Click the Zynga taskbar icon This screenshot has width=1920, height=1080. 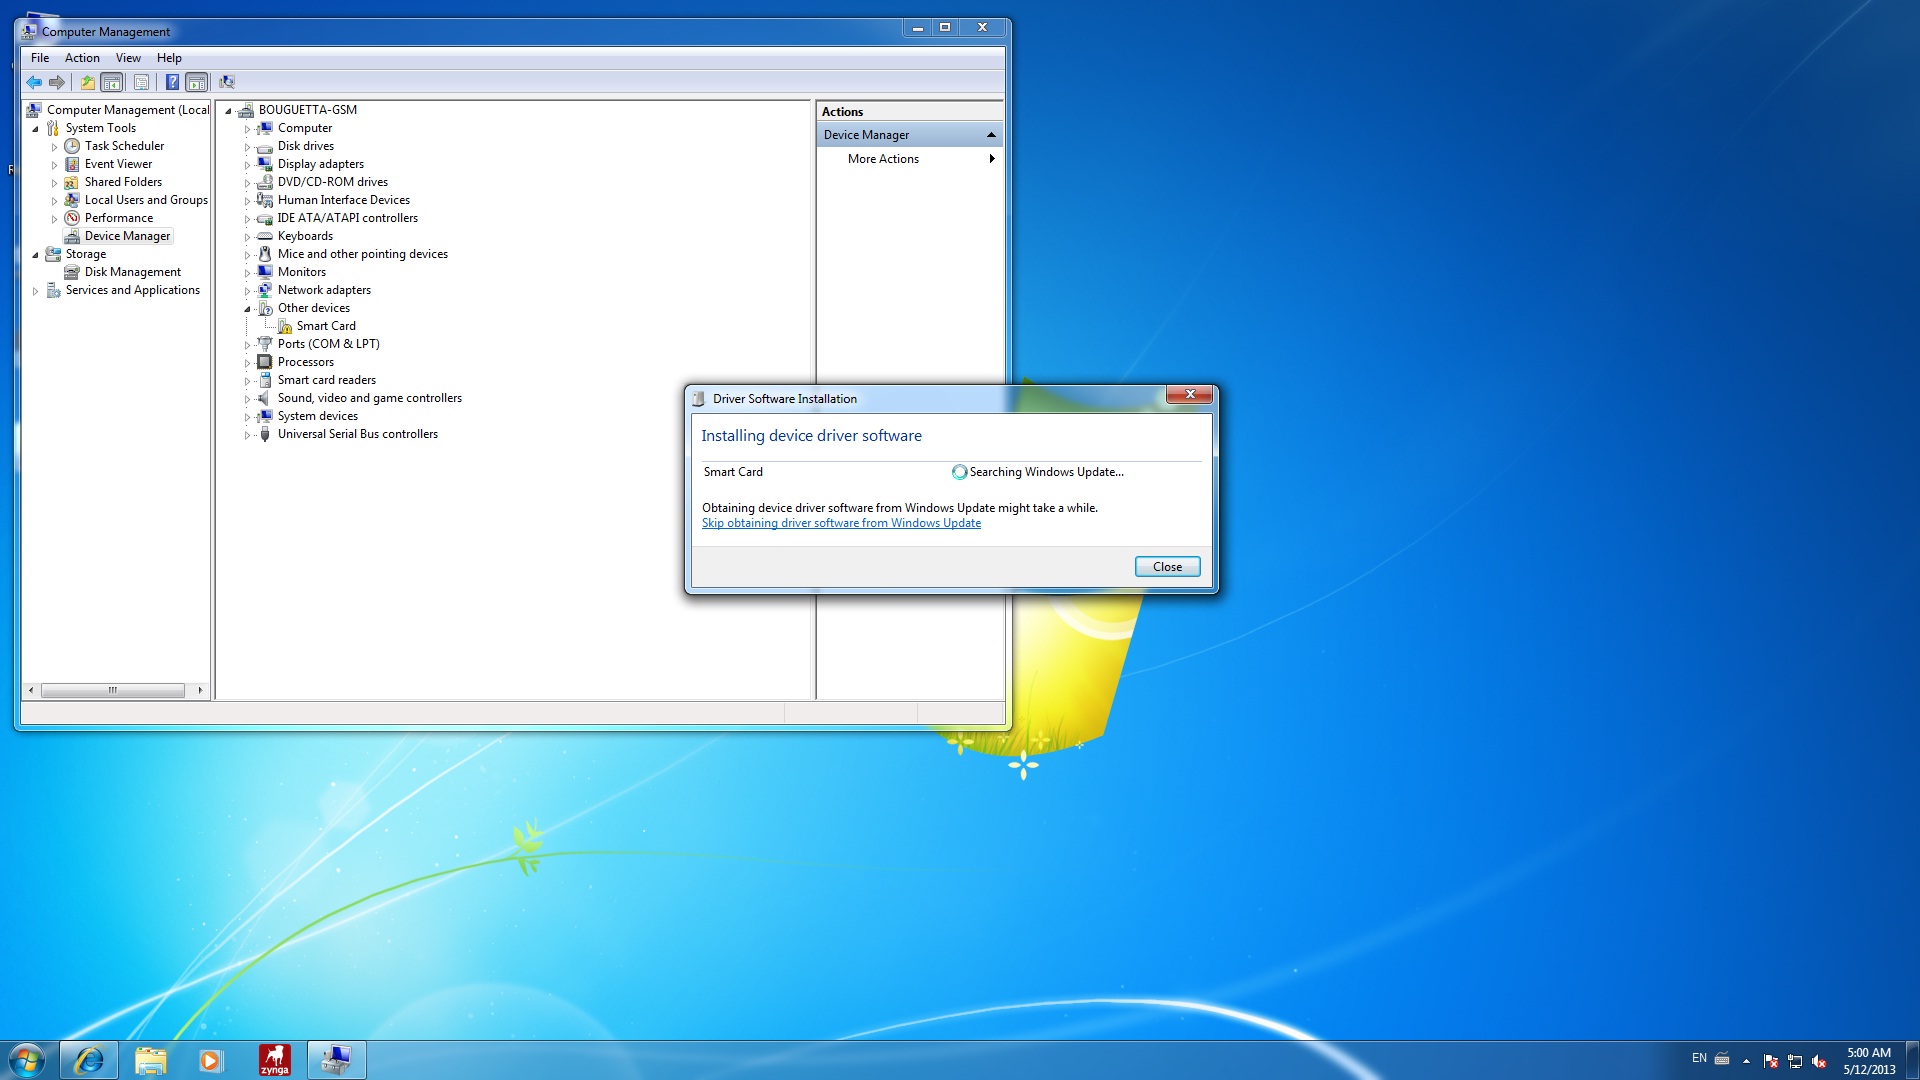pyautogui.click(x=274, y=1060)
